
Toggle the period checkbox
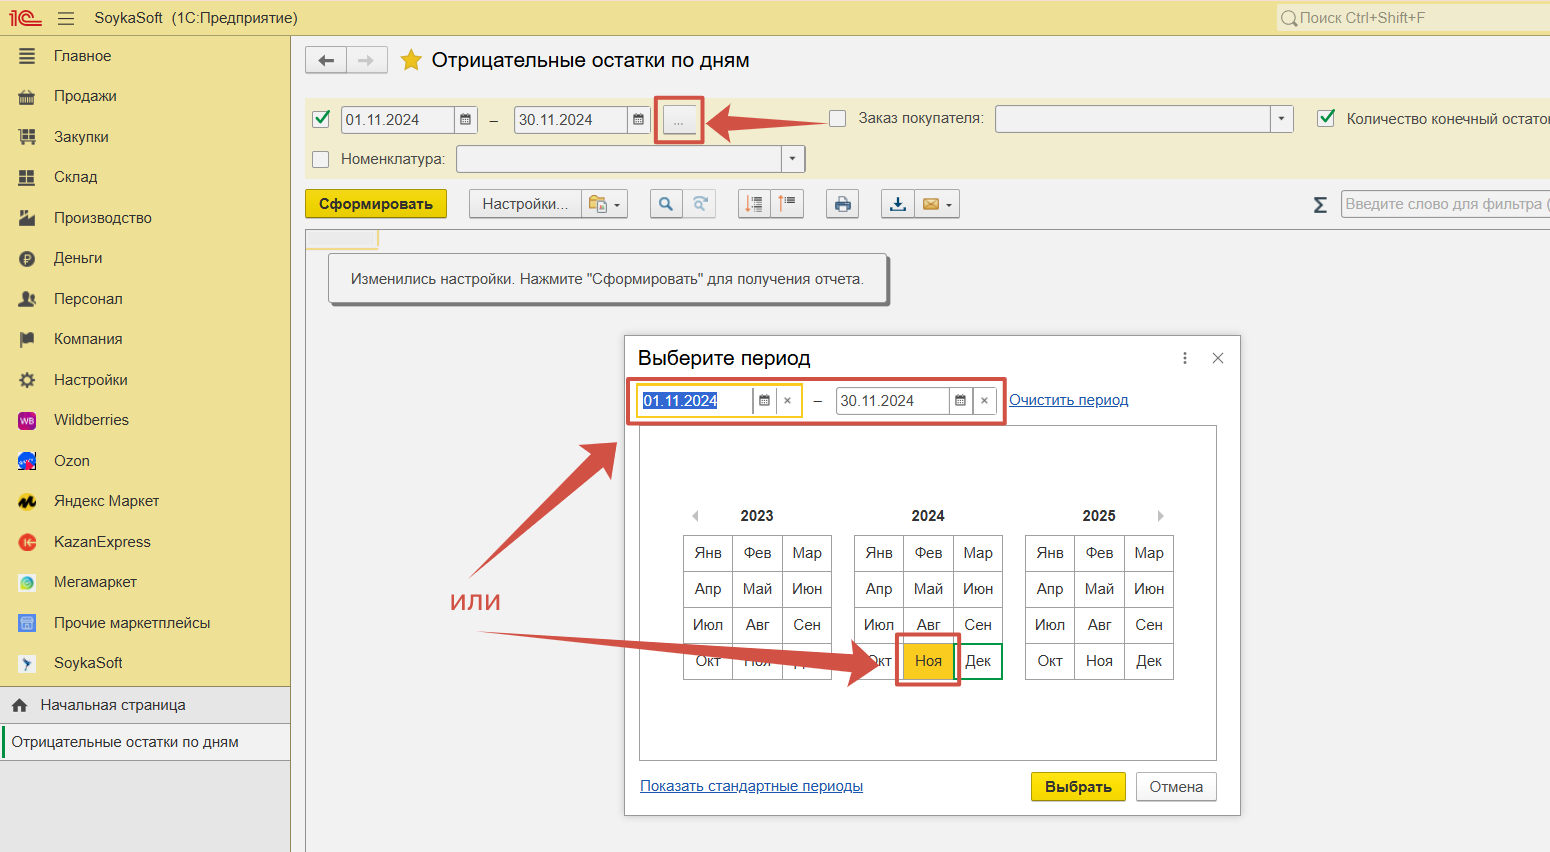pyautogui.click(x=321, y=119)
